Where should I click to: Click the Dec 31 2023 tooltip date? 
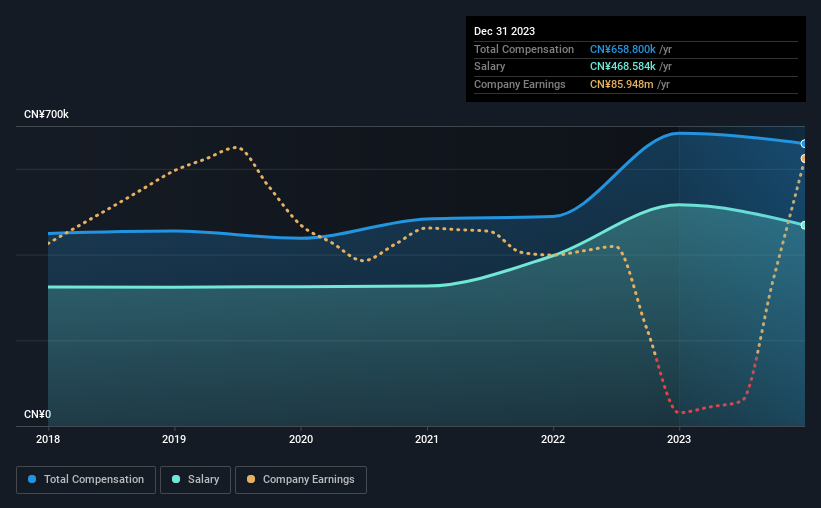pos(504,31)
